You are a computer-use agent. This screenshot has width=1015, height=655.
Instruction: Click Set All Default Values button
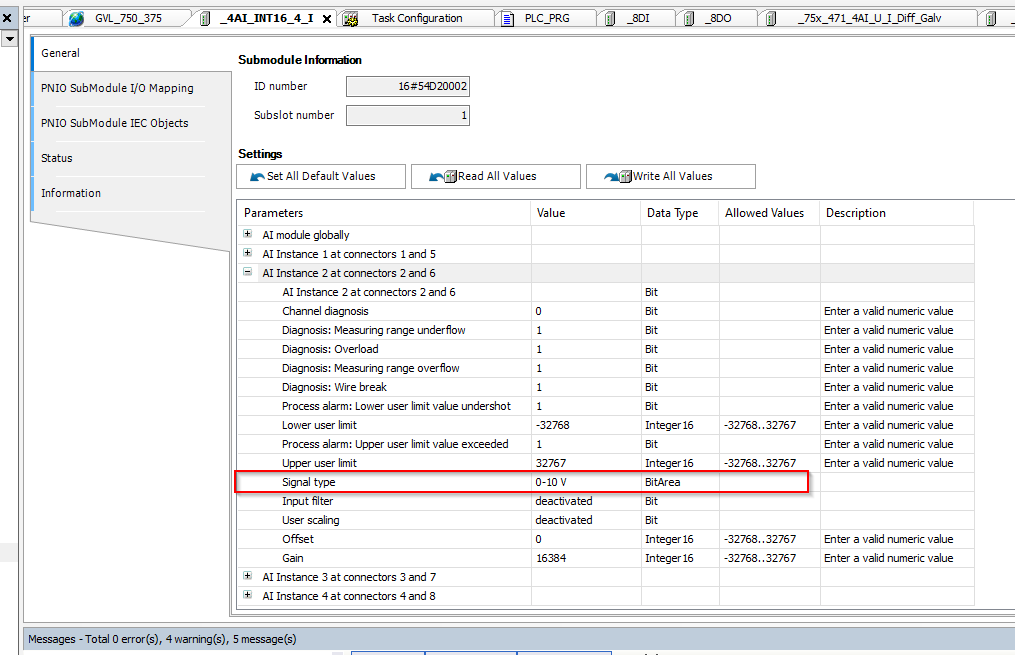pos(321,176)
